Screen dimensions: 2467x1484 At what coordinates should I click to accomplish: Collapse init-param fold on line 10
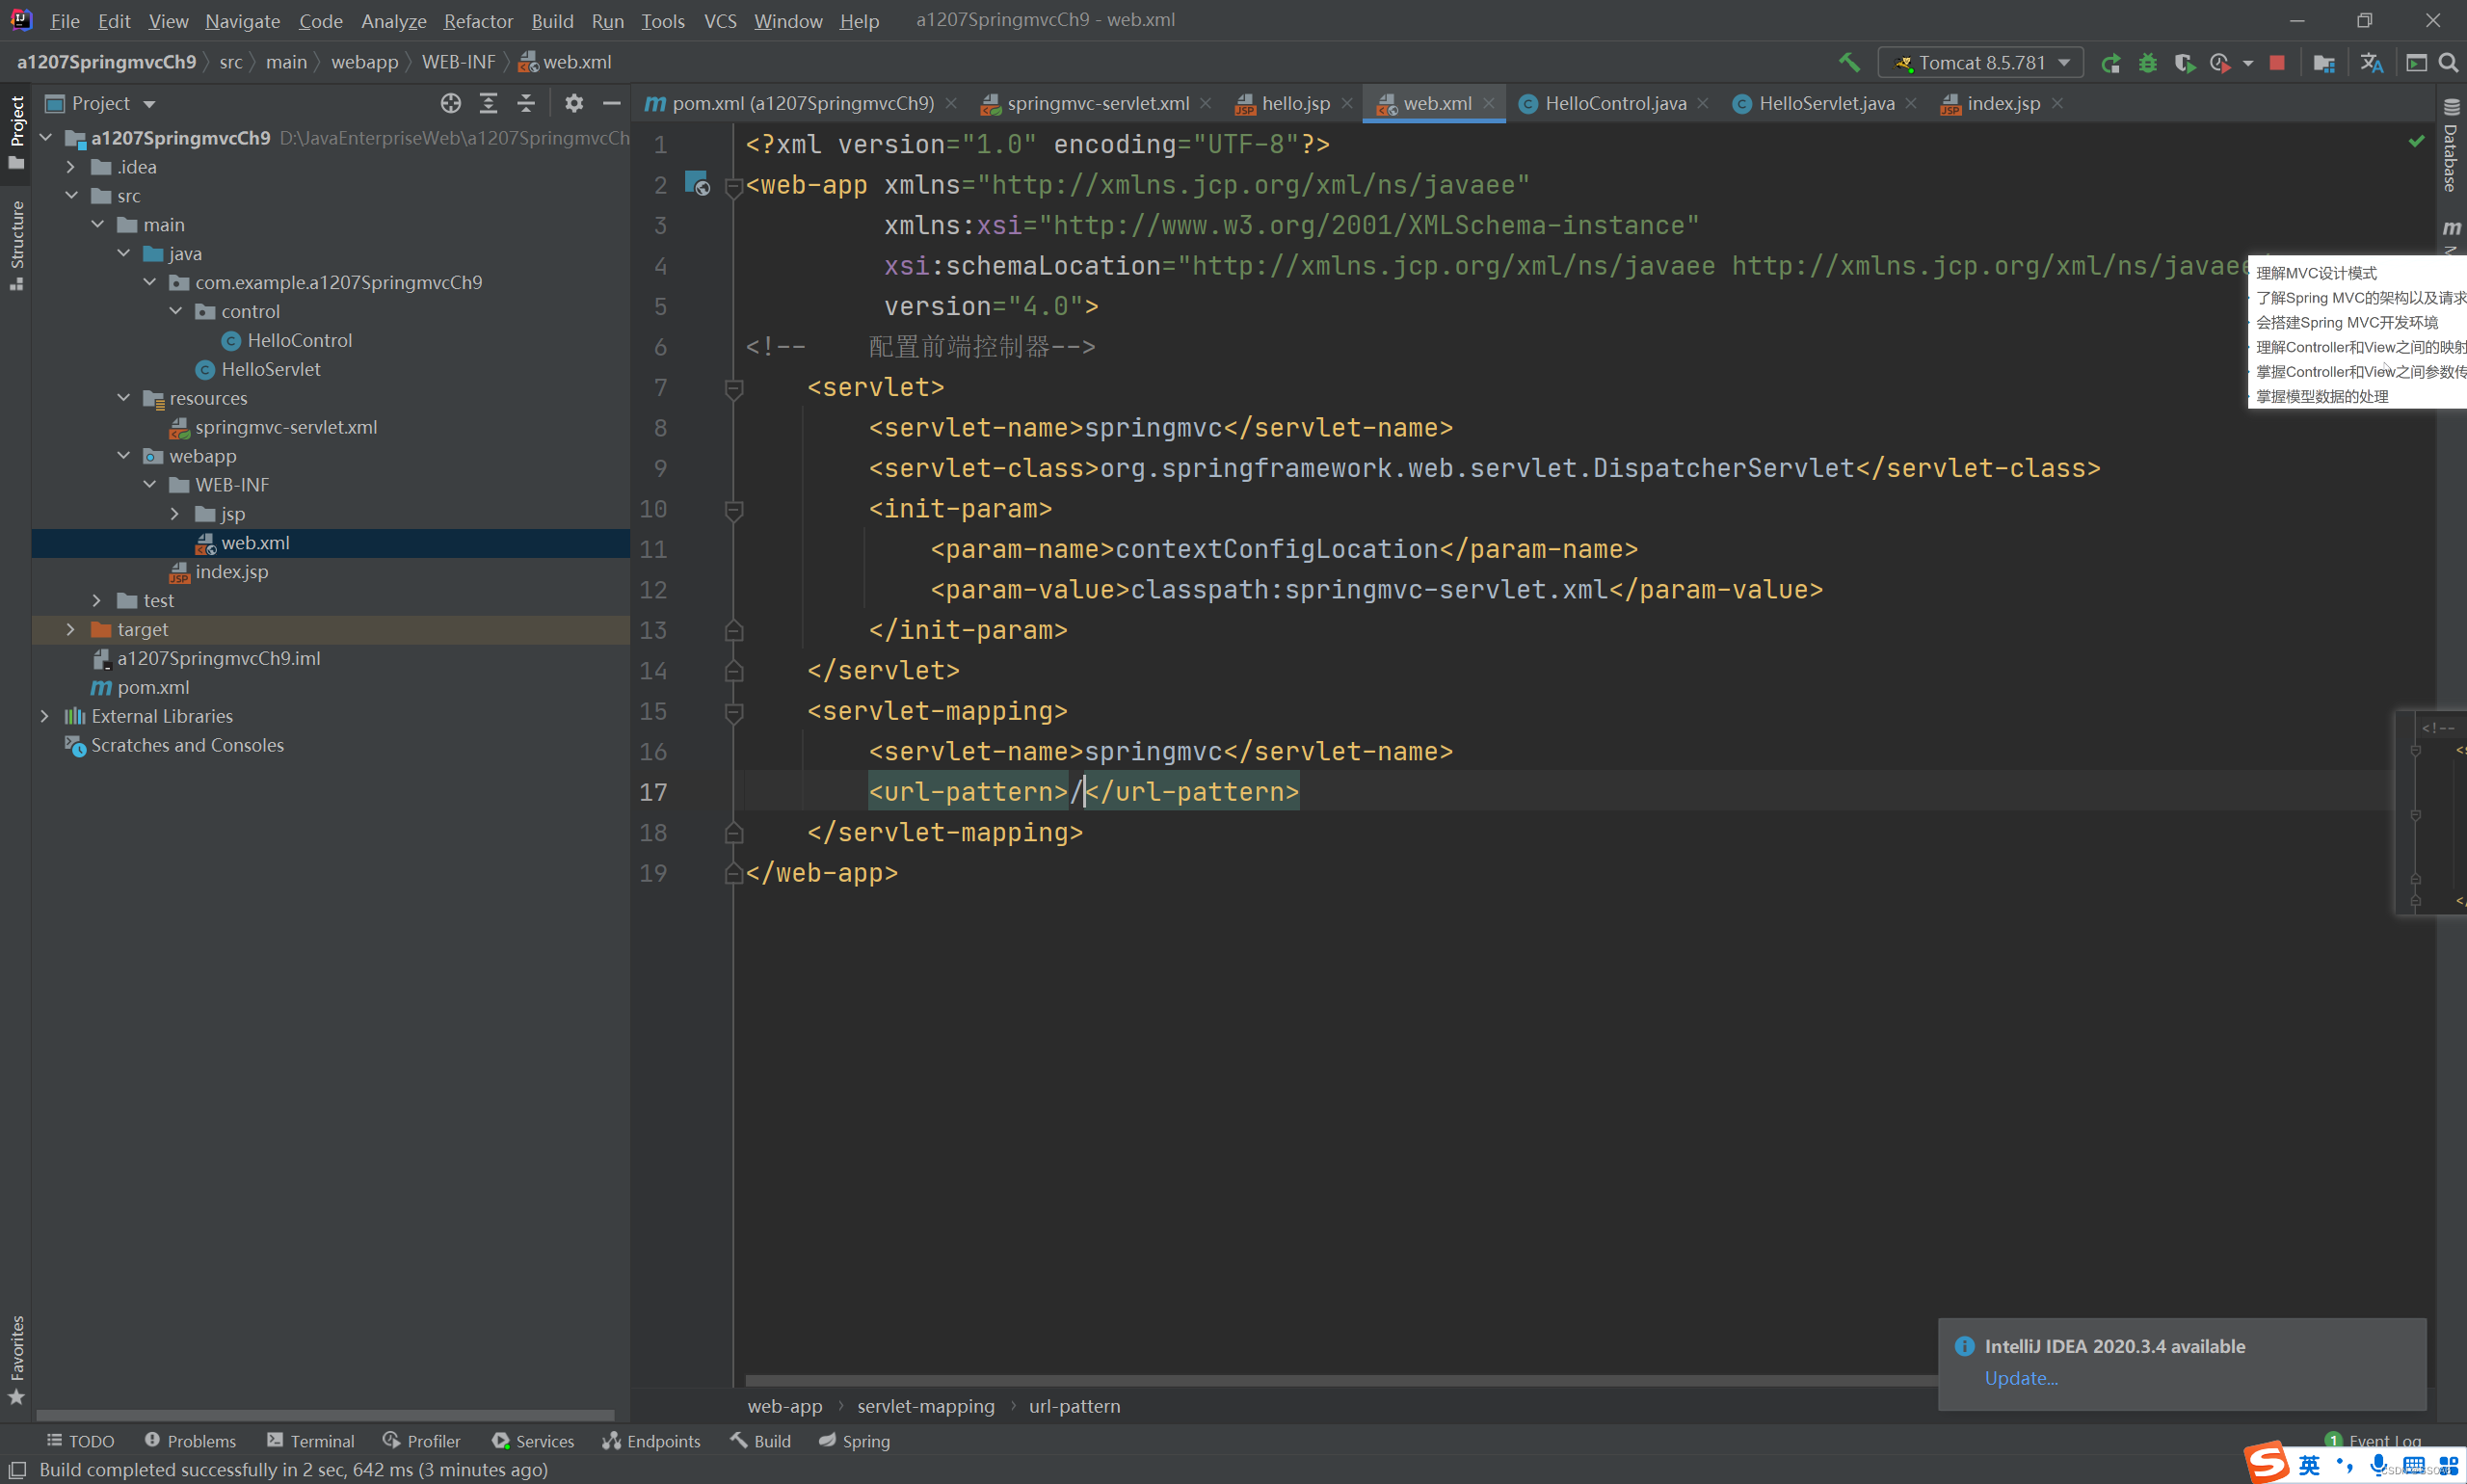pyautogui.click(x=733, y=509)
